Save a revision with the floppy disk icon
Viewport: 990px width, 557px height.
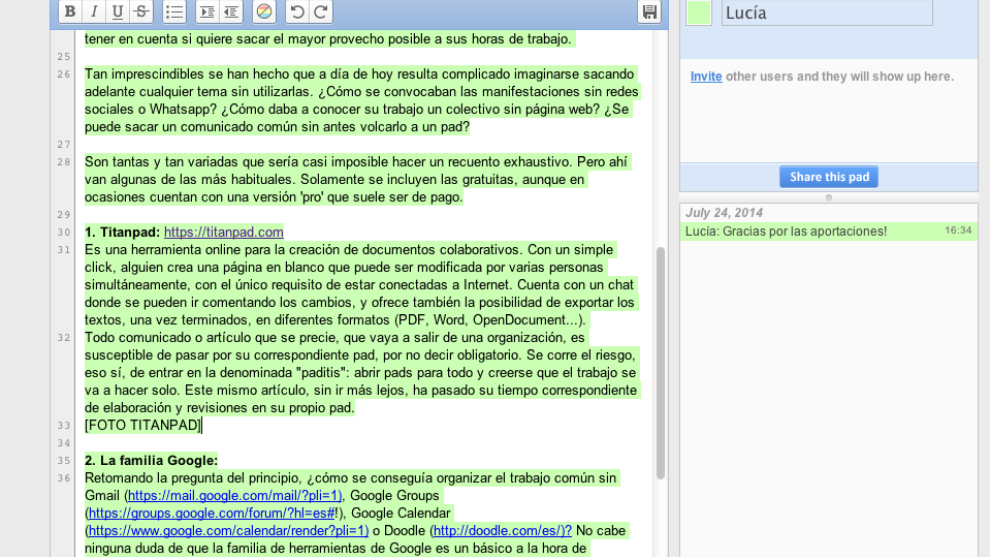(x=650, y=12)
